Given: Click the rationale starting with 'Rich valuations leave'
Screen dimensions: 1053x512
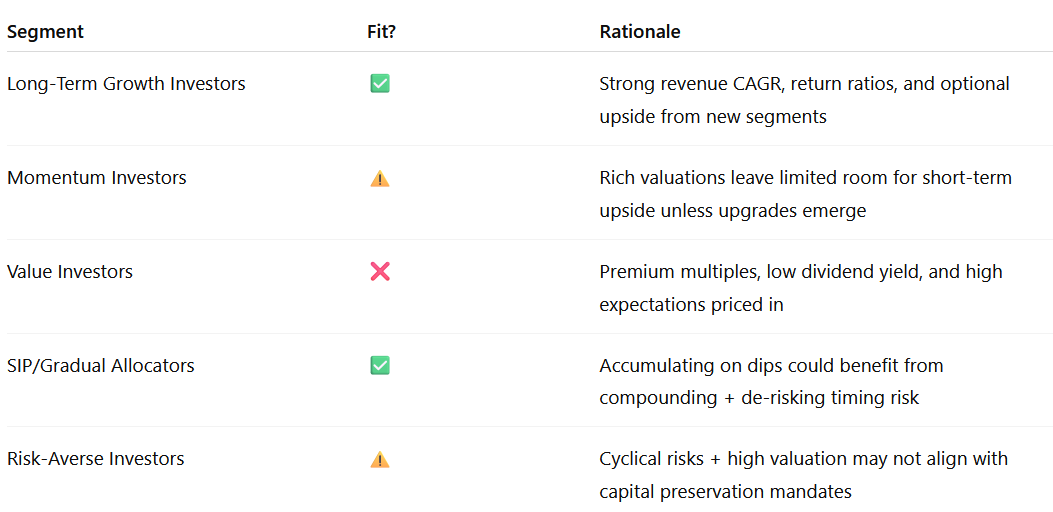Looking at the screenshot, I should (x=805, y=178).
